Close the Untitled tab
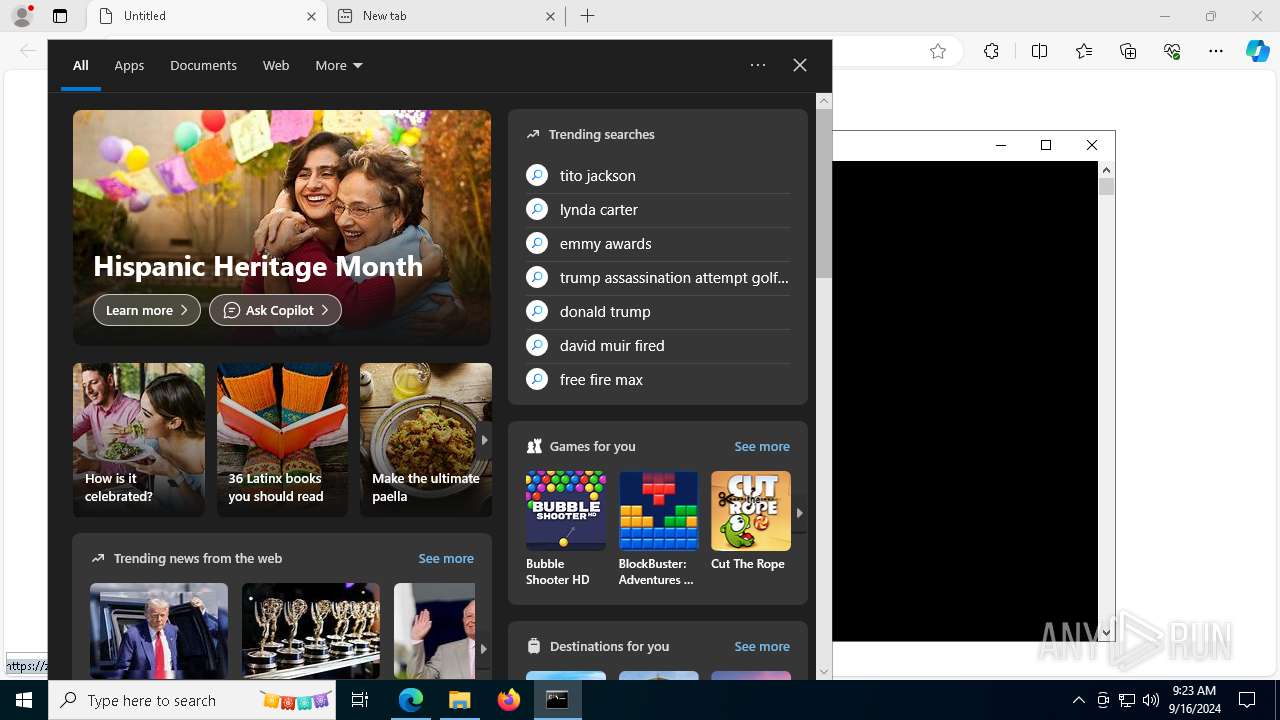This screenshot has width=1280, height=720. tap(311, 16)
